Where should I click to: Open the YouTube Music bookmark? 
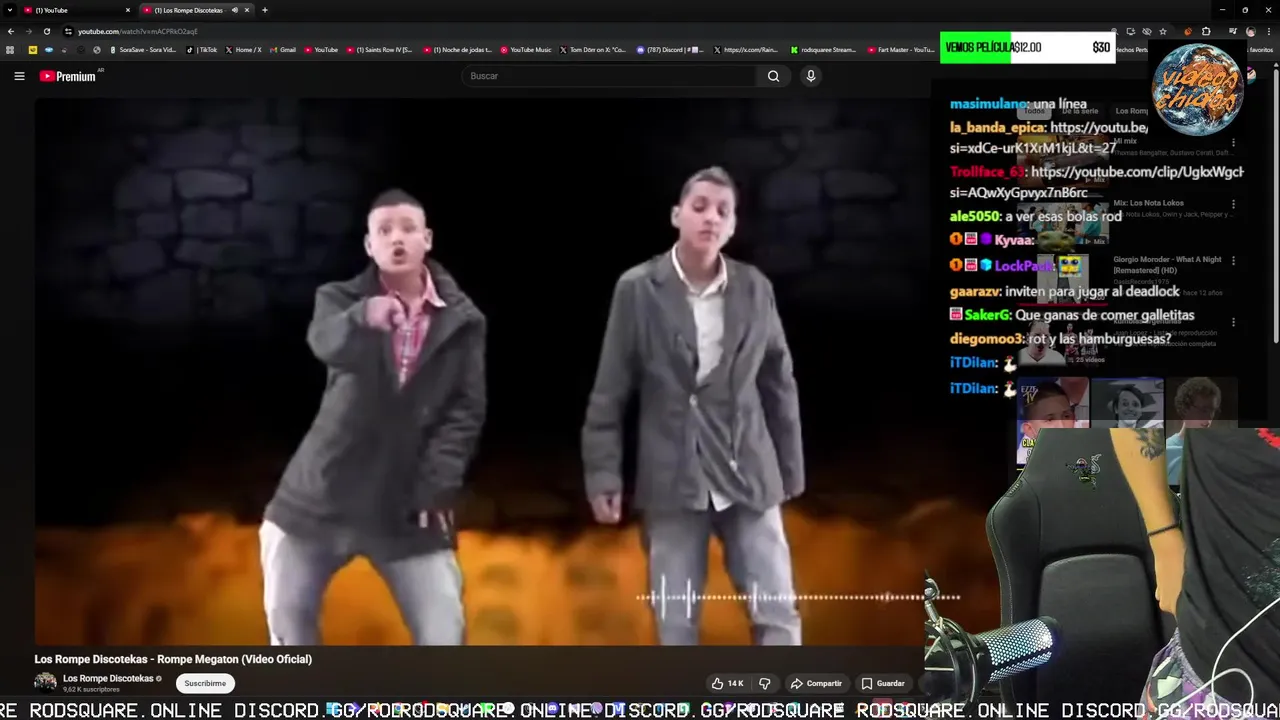(x=526, y=49)
